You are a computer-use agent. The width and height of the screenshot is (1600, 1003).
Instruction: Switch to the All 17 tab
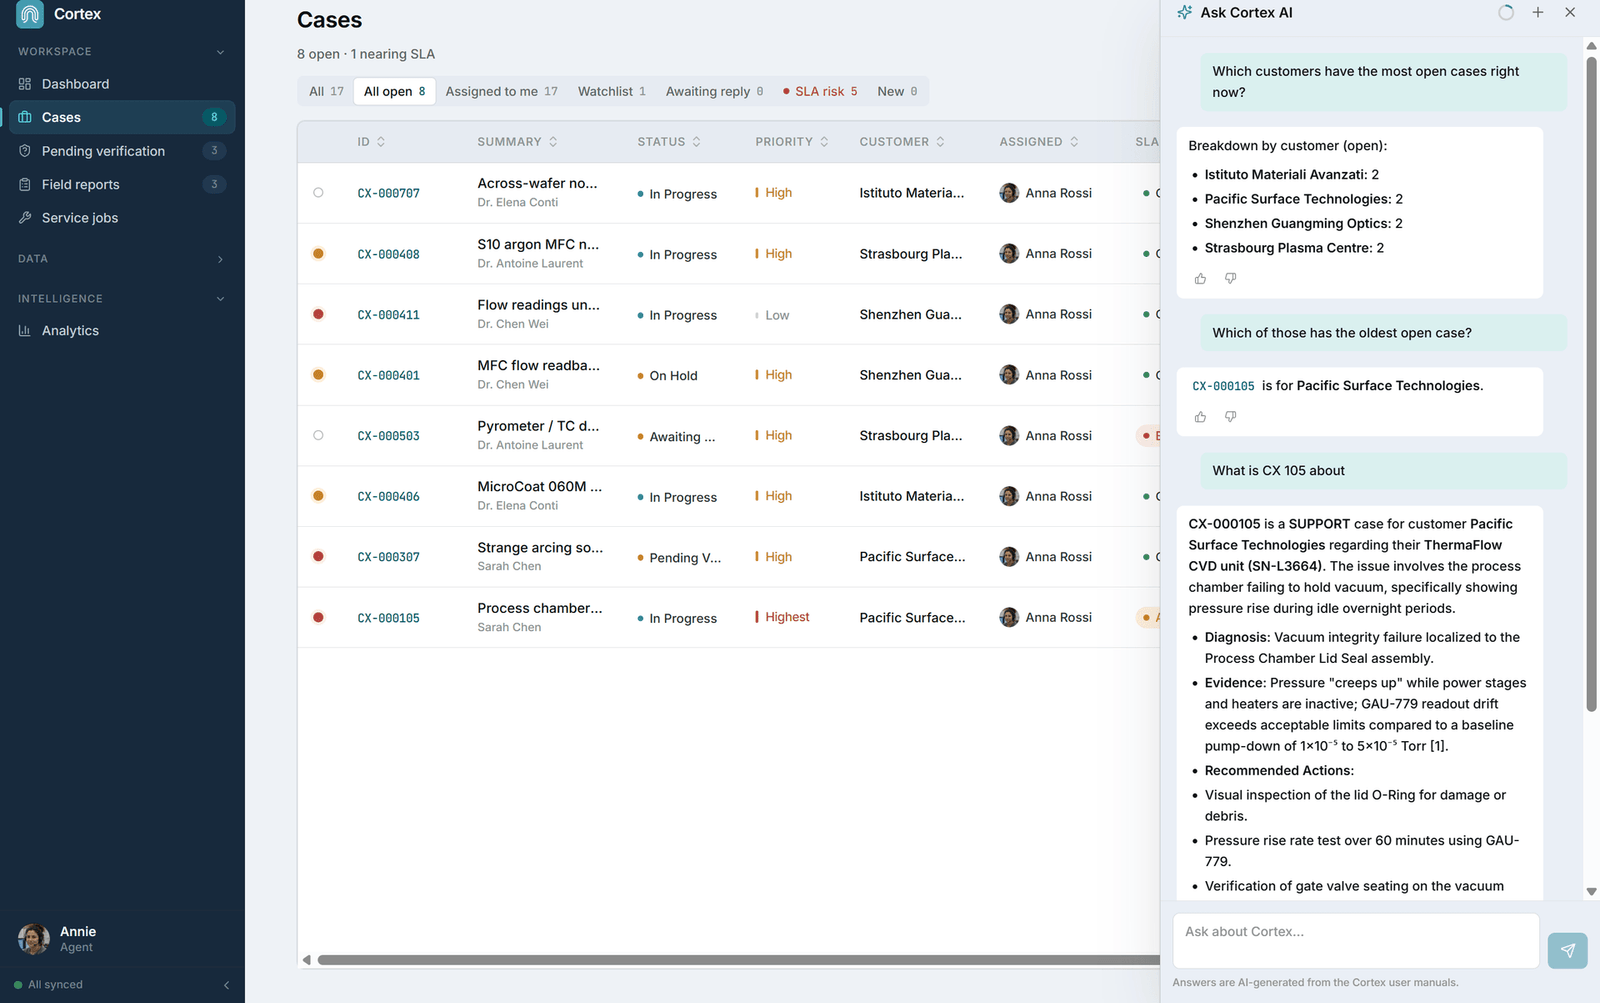click(326, 91)
